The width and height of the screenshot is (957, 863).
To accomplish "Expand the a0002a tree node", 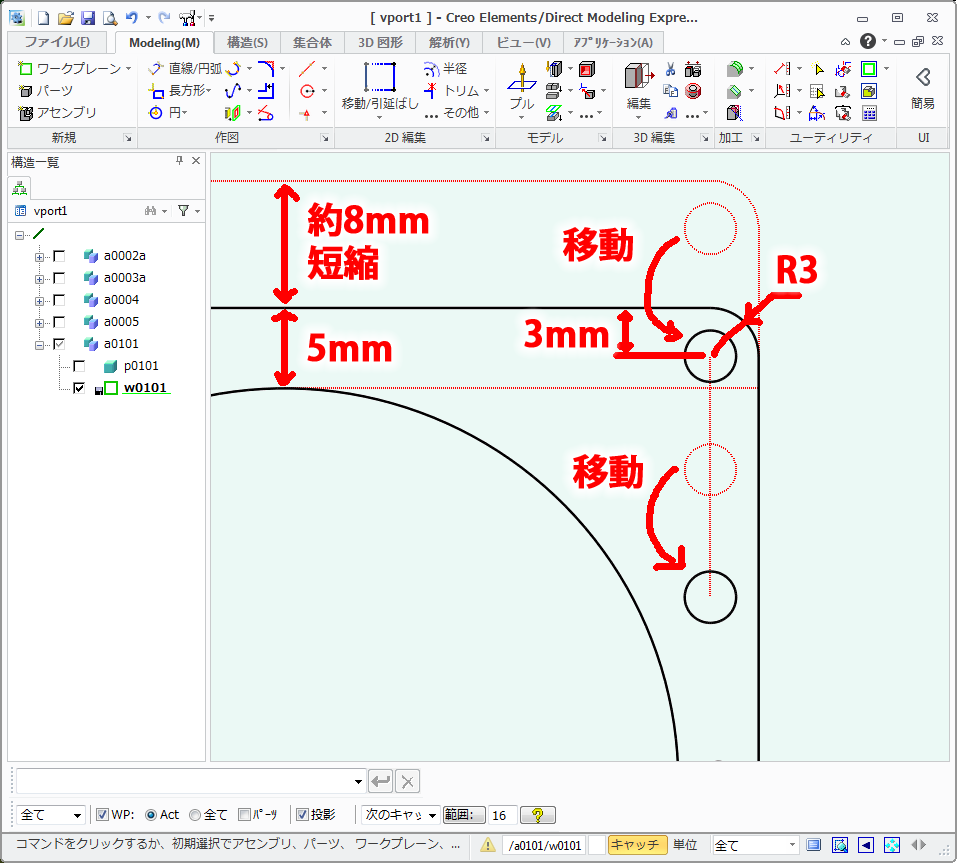I will click(x=39, y=256).
